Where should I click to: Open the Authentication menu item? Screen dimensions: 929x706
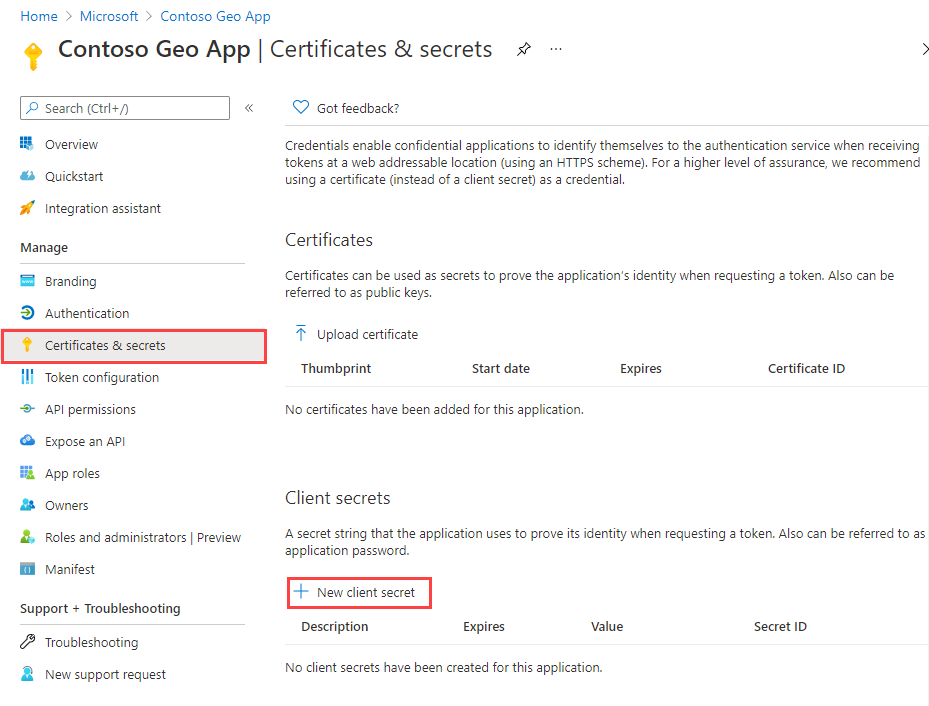pos(87,313)
